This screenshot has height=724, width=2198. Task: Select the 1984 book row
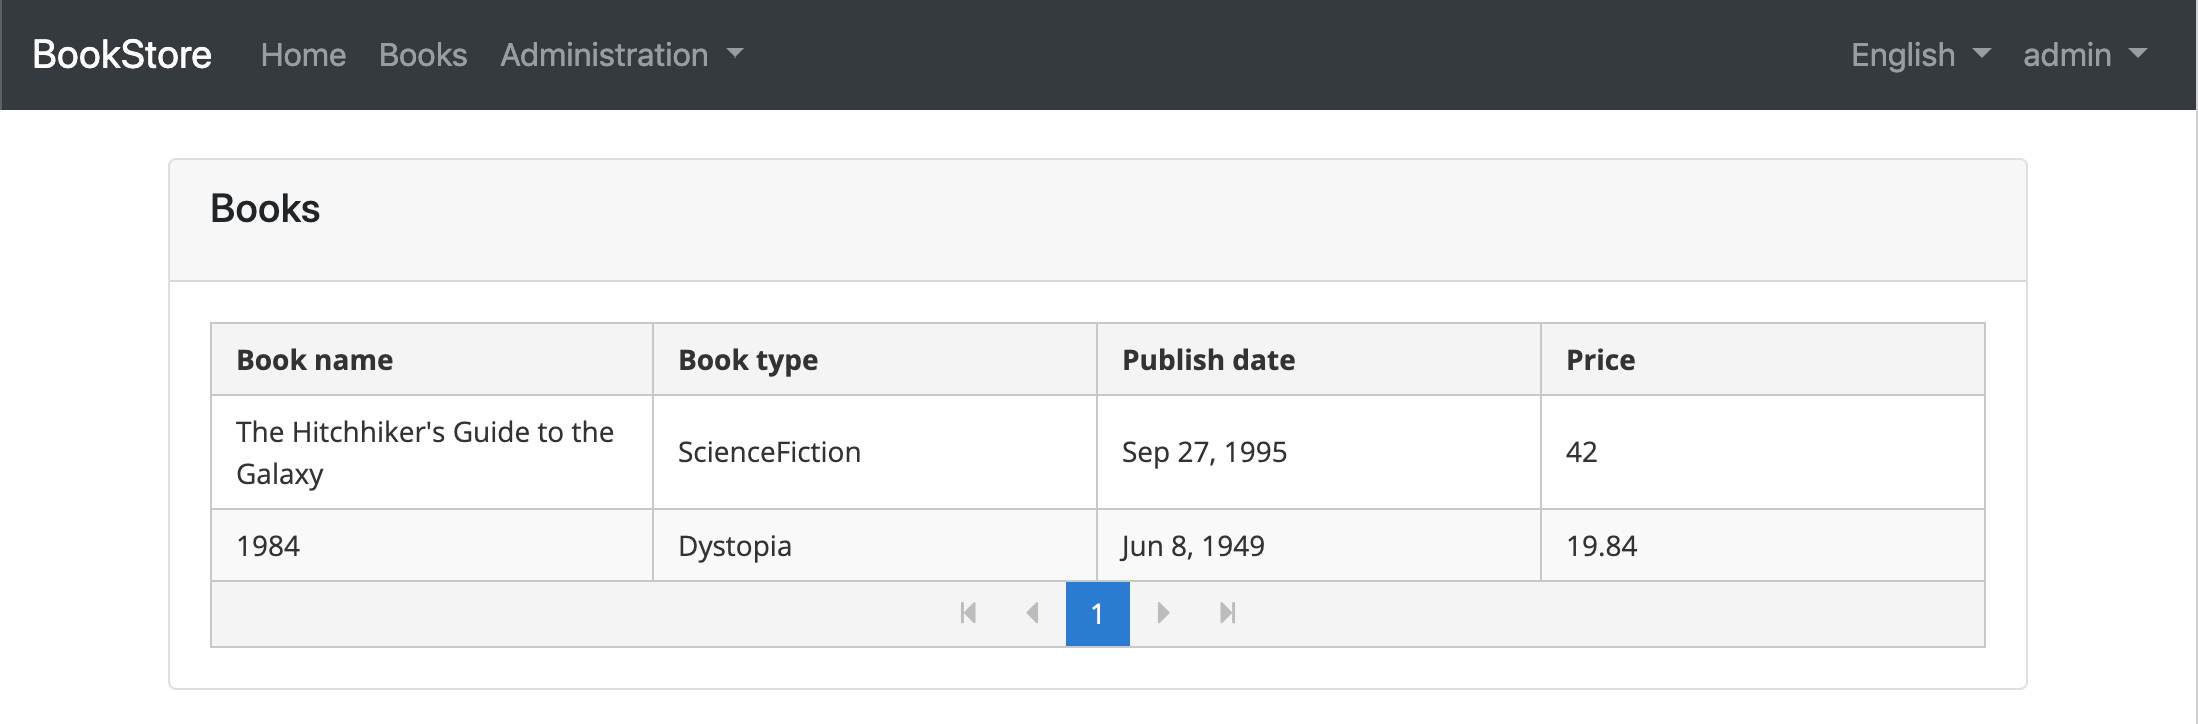[x=268, y=546]
